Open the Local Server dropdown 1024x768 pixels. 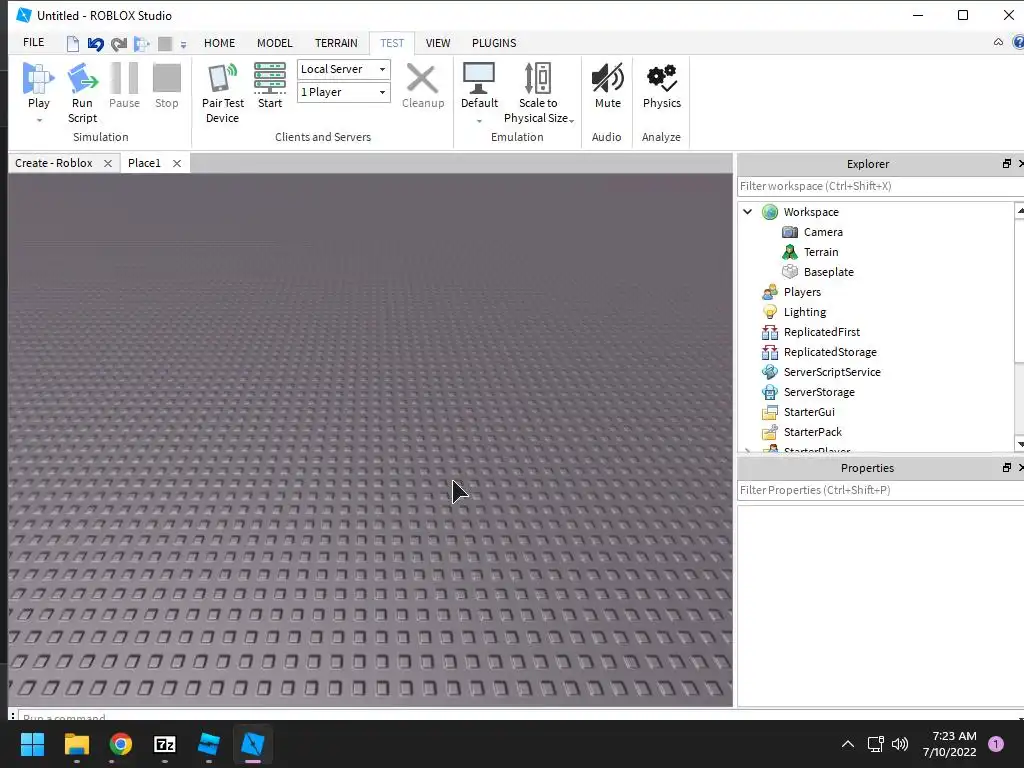[x=344, y=69]
